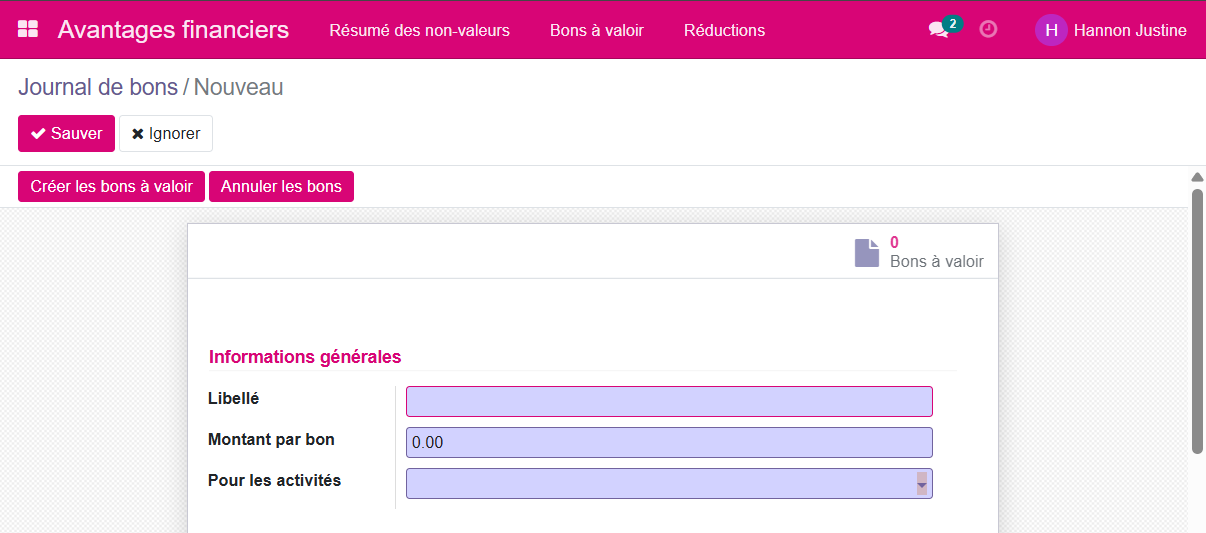The width and height of the screenshot is (1206, 533).
Task: Click Créer les bons à valoir
Action: 111,187
